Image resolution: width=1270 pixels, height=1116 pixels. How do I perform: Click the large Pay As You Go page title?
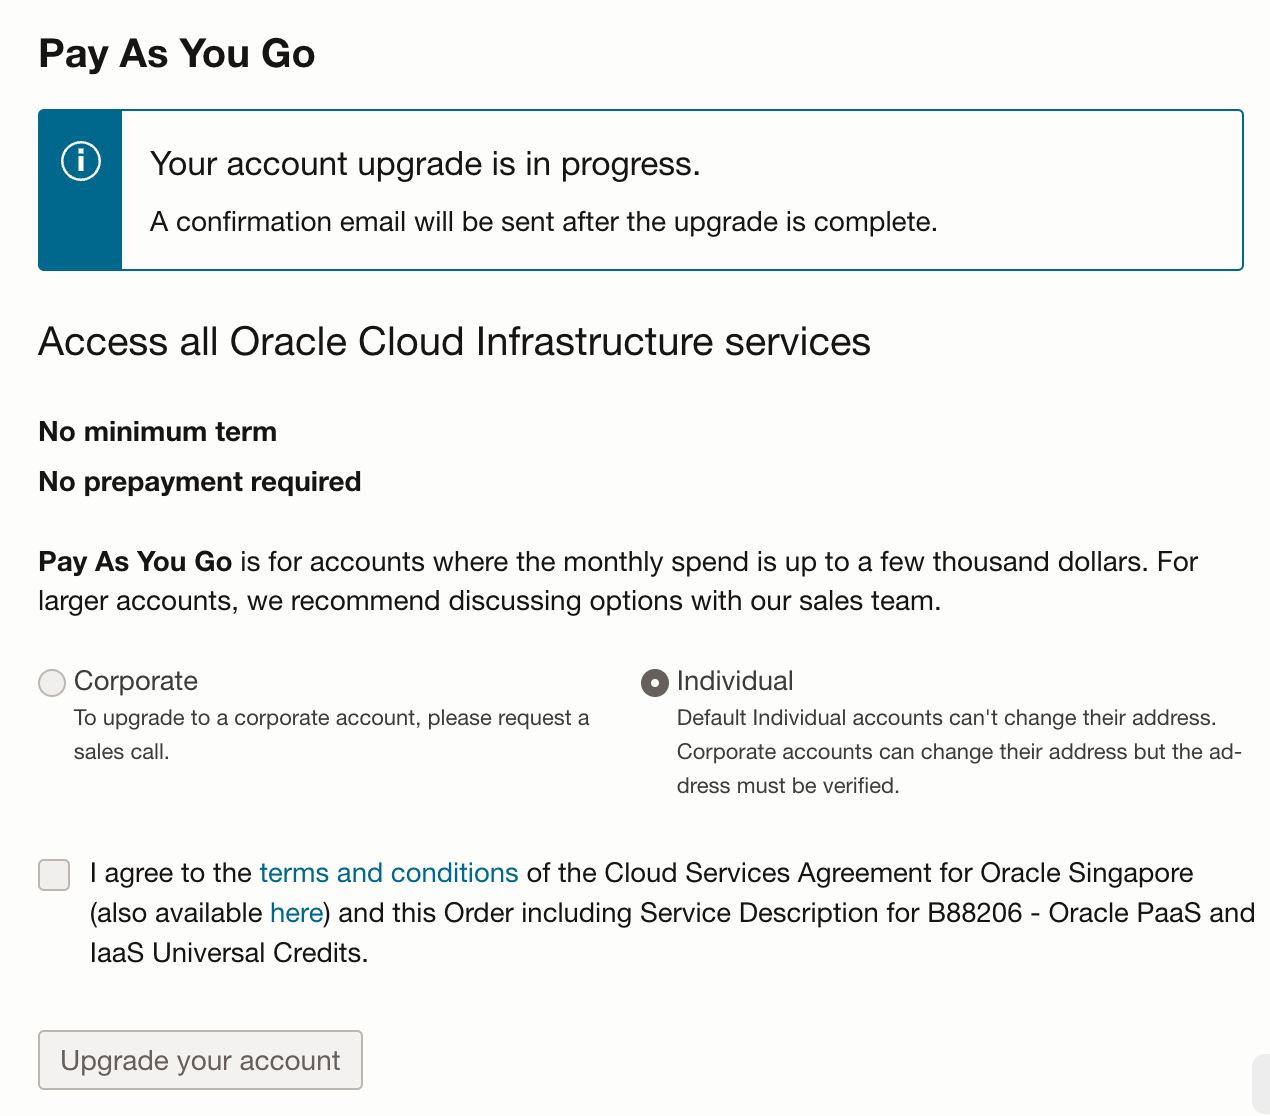[x=177, y=54]
